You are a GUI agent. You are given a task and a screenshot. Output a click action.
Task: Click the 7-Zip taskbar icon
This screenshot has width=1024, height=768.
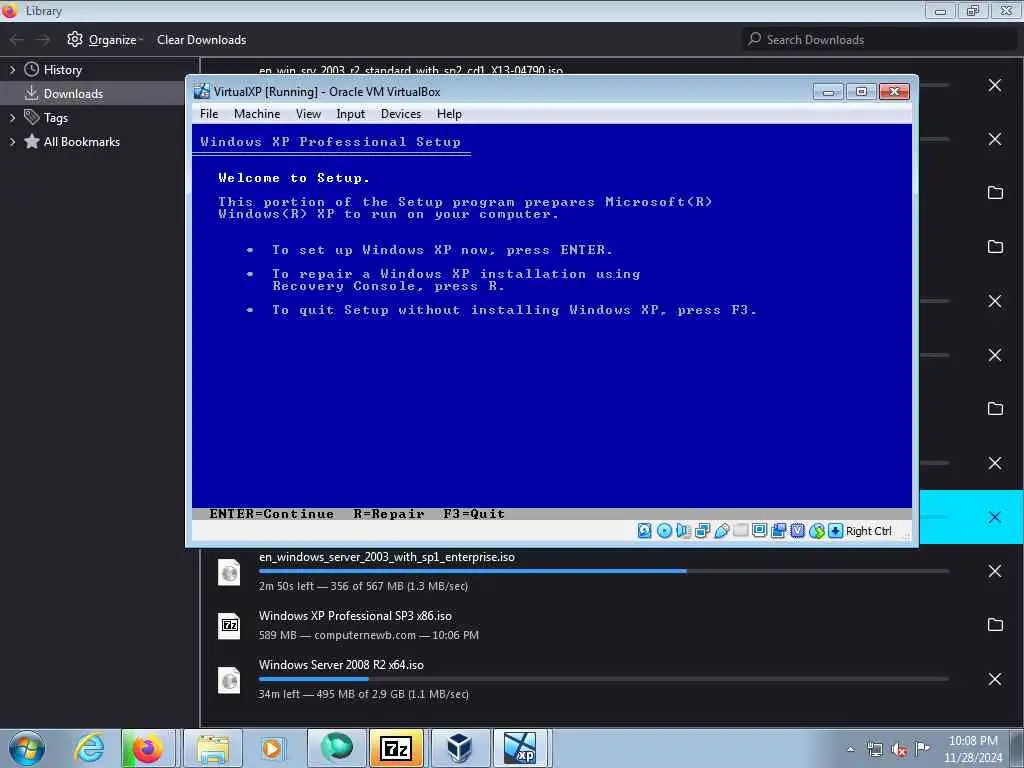396,748
